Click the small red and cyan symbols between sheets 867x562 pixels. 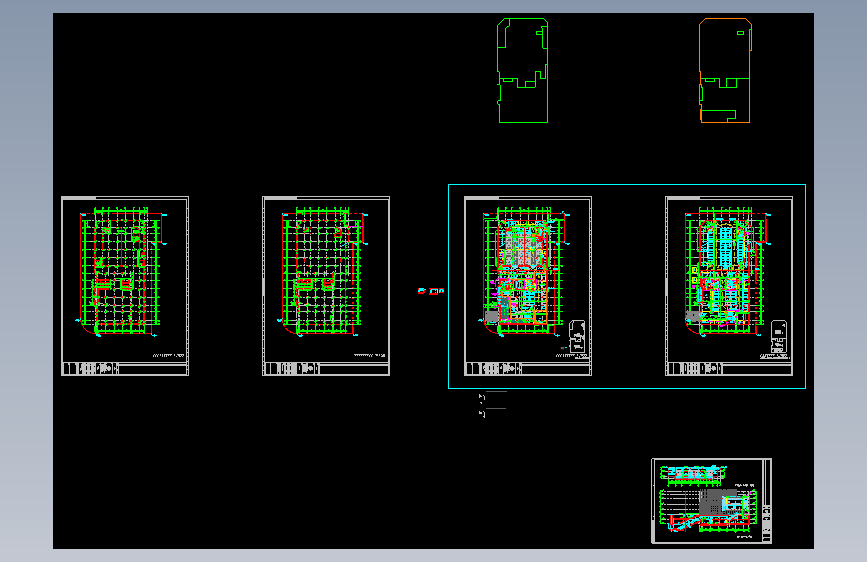(431, 291)
